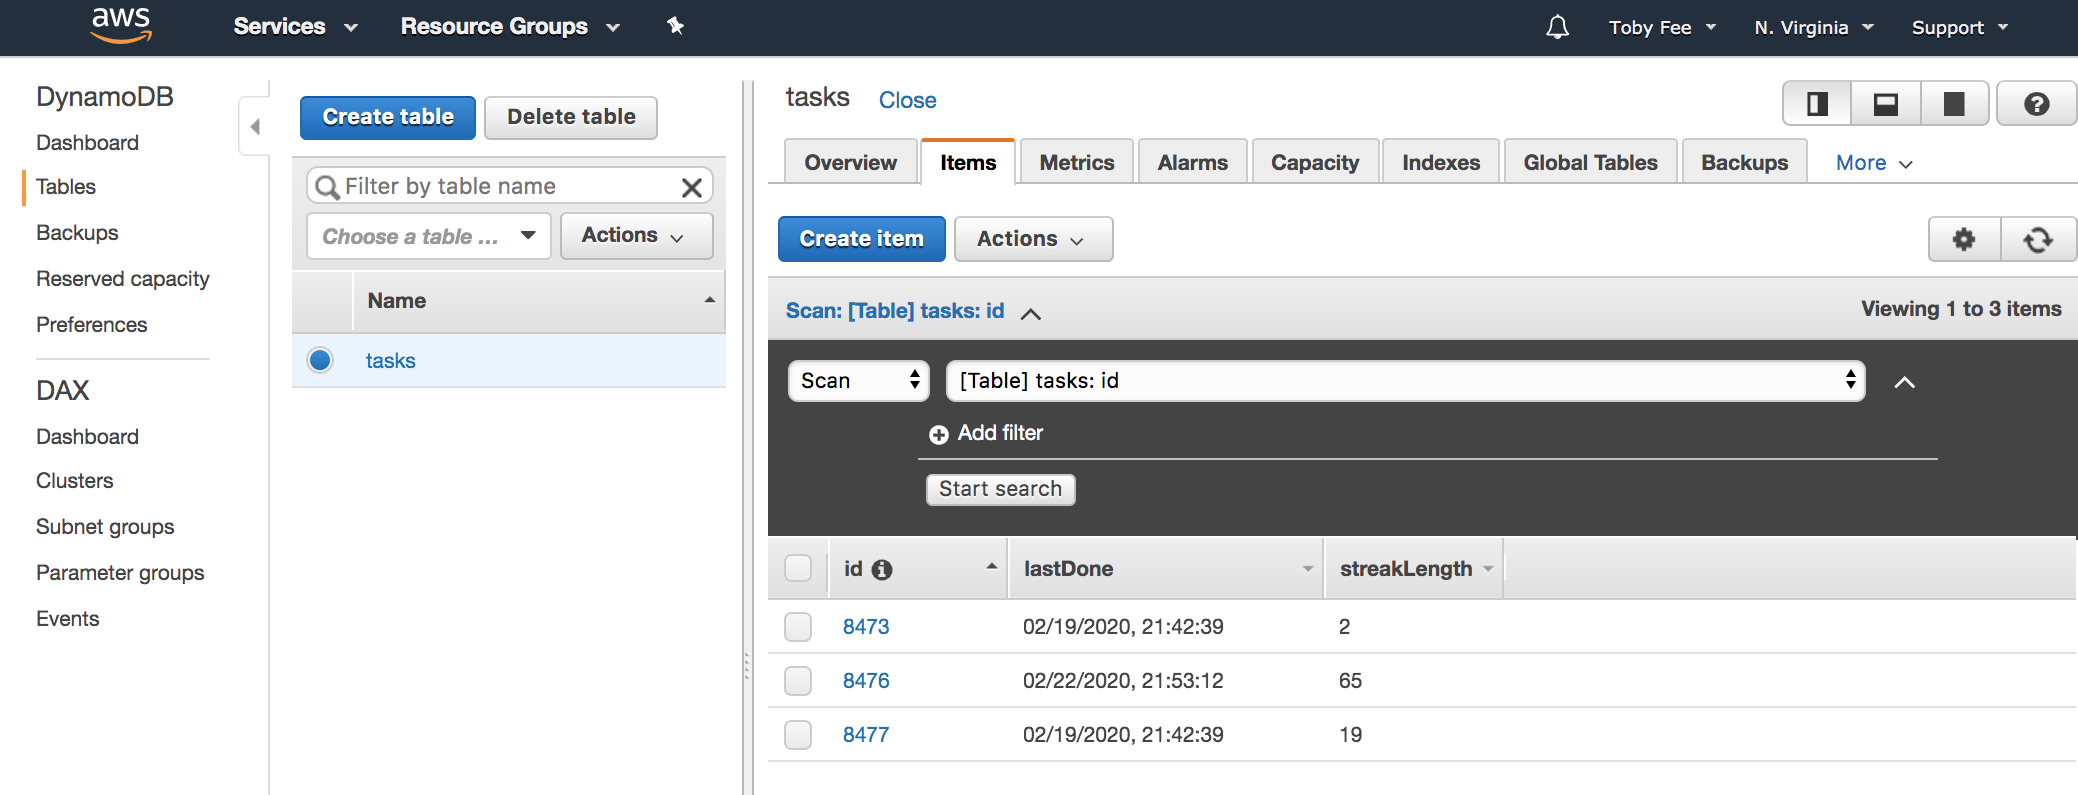Click the Create table button

[x=388, y=118]
